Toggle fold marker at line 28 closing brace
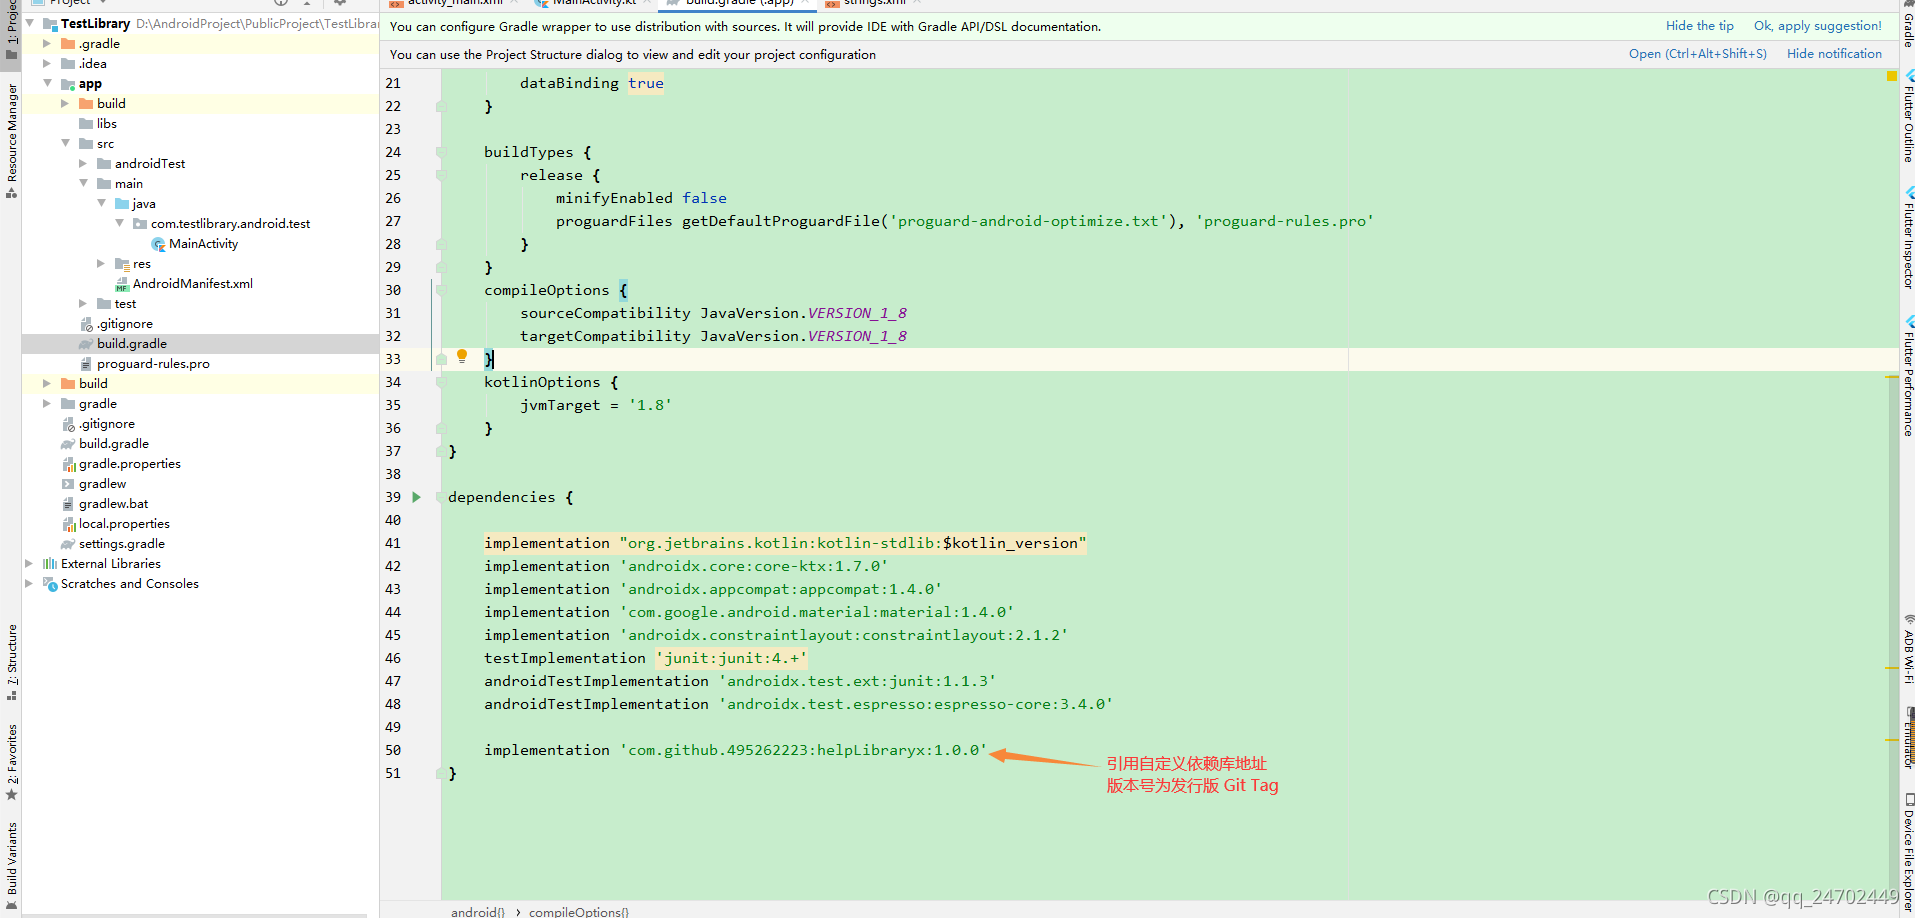Screen dimensions: 1915x918 (x=440, y=244)
